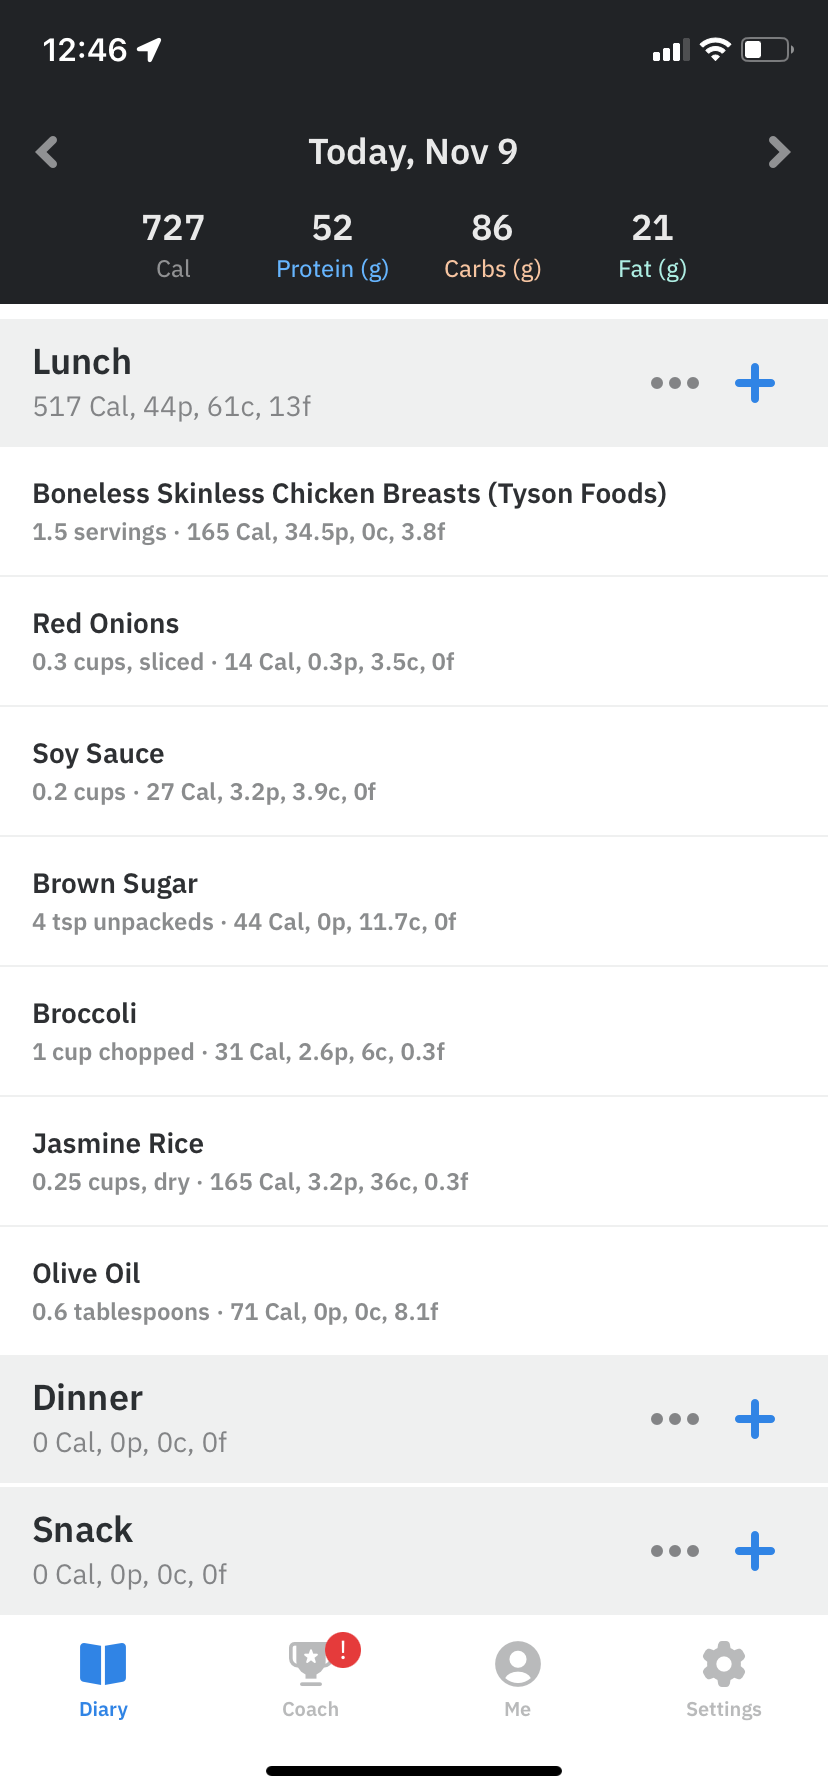This screenshot has width=828, height=1792.
Task: Open the Brown Sugar entry
Action: 244,901
